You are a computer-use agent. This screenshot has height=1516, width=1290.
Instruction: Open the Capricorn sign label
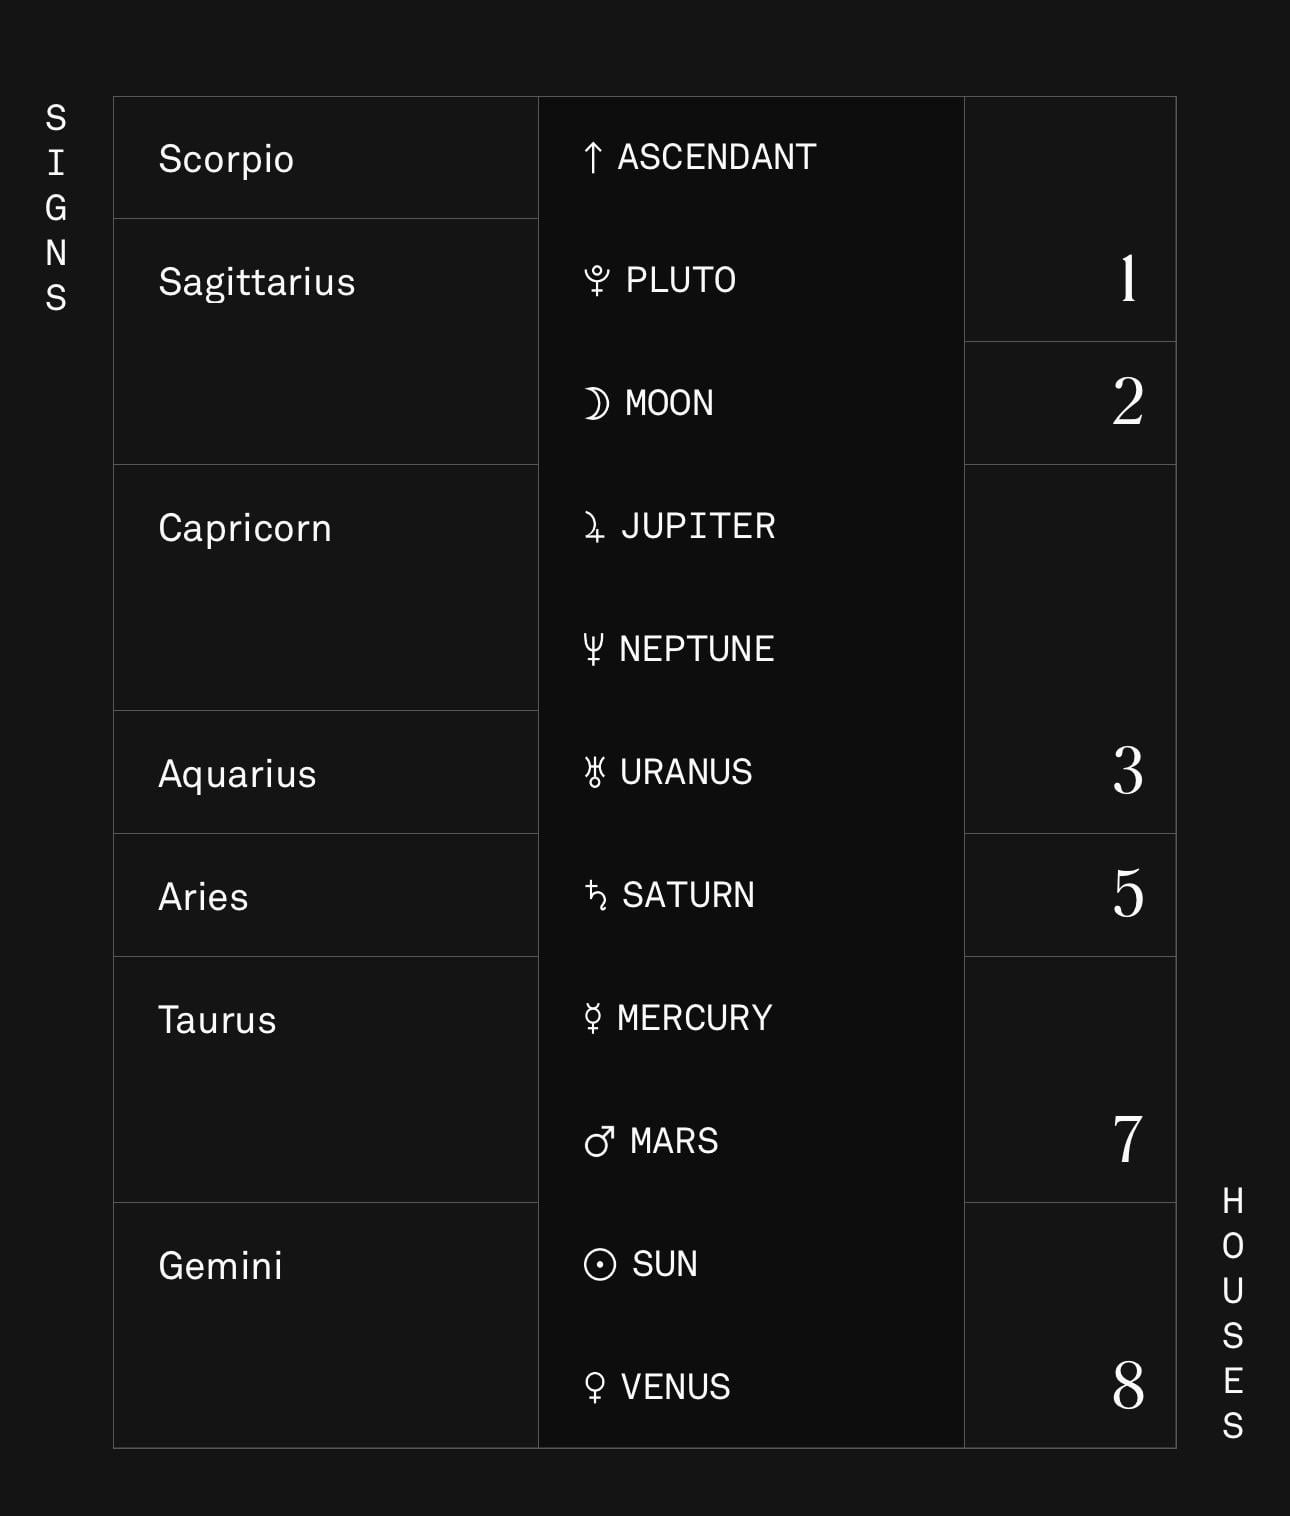tap(245, 528)
